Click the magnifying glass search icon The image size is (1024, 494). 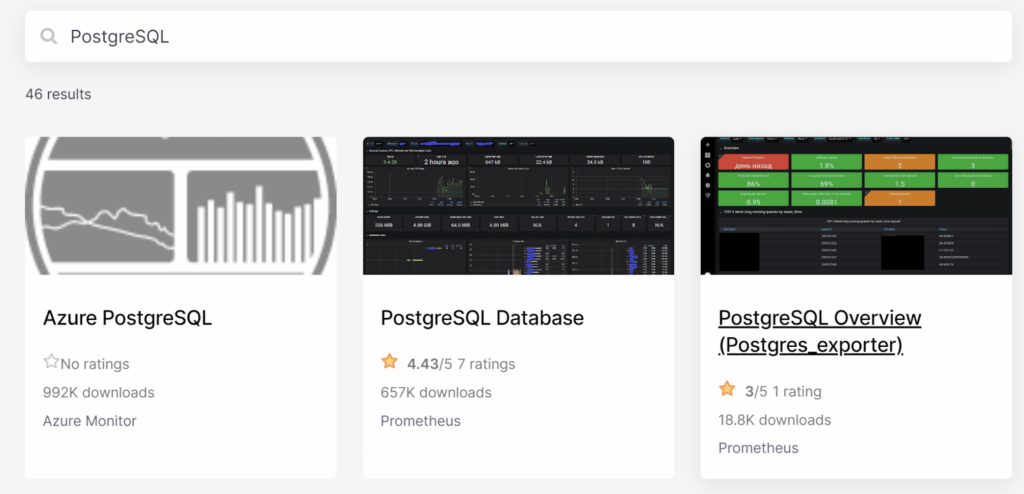pos(48,37)
